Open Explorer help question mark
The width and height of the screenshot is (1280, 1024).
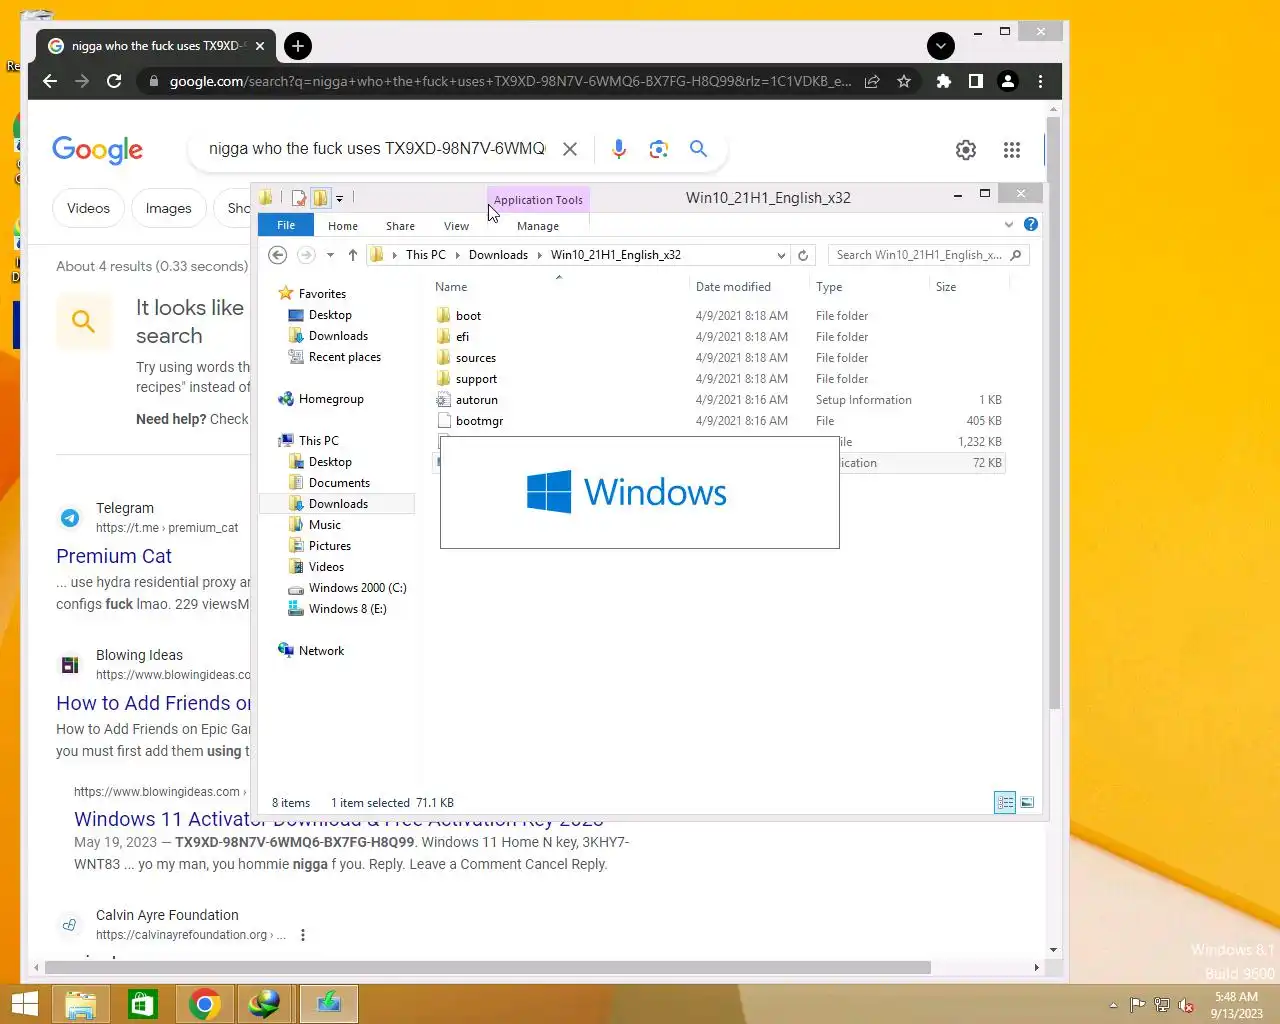(x=1031, y=224)
